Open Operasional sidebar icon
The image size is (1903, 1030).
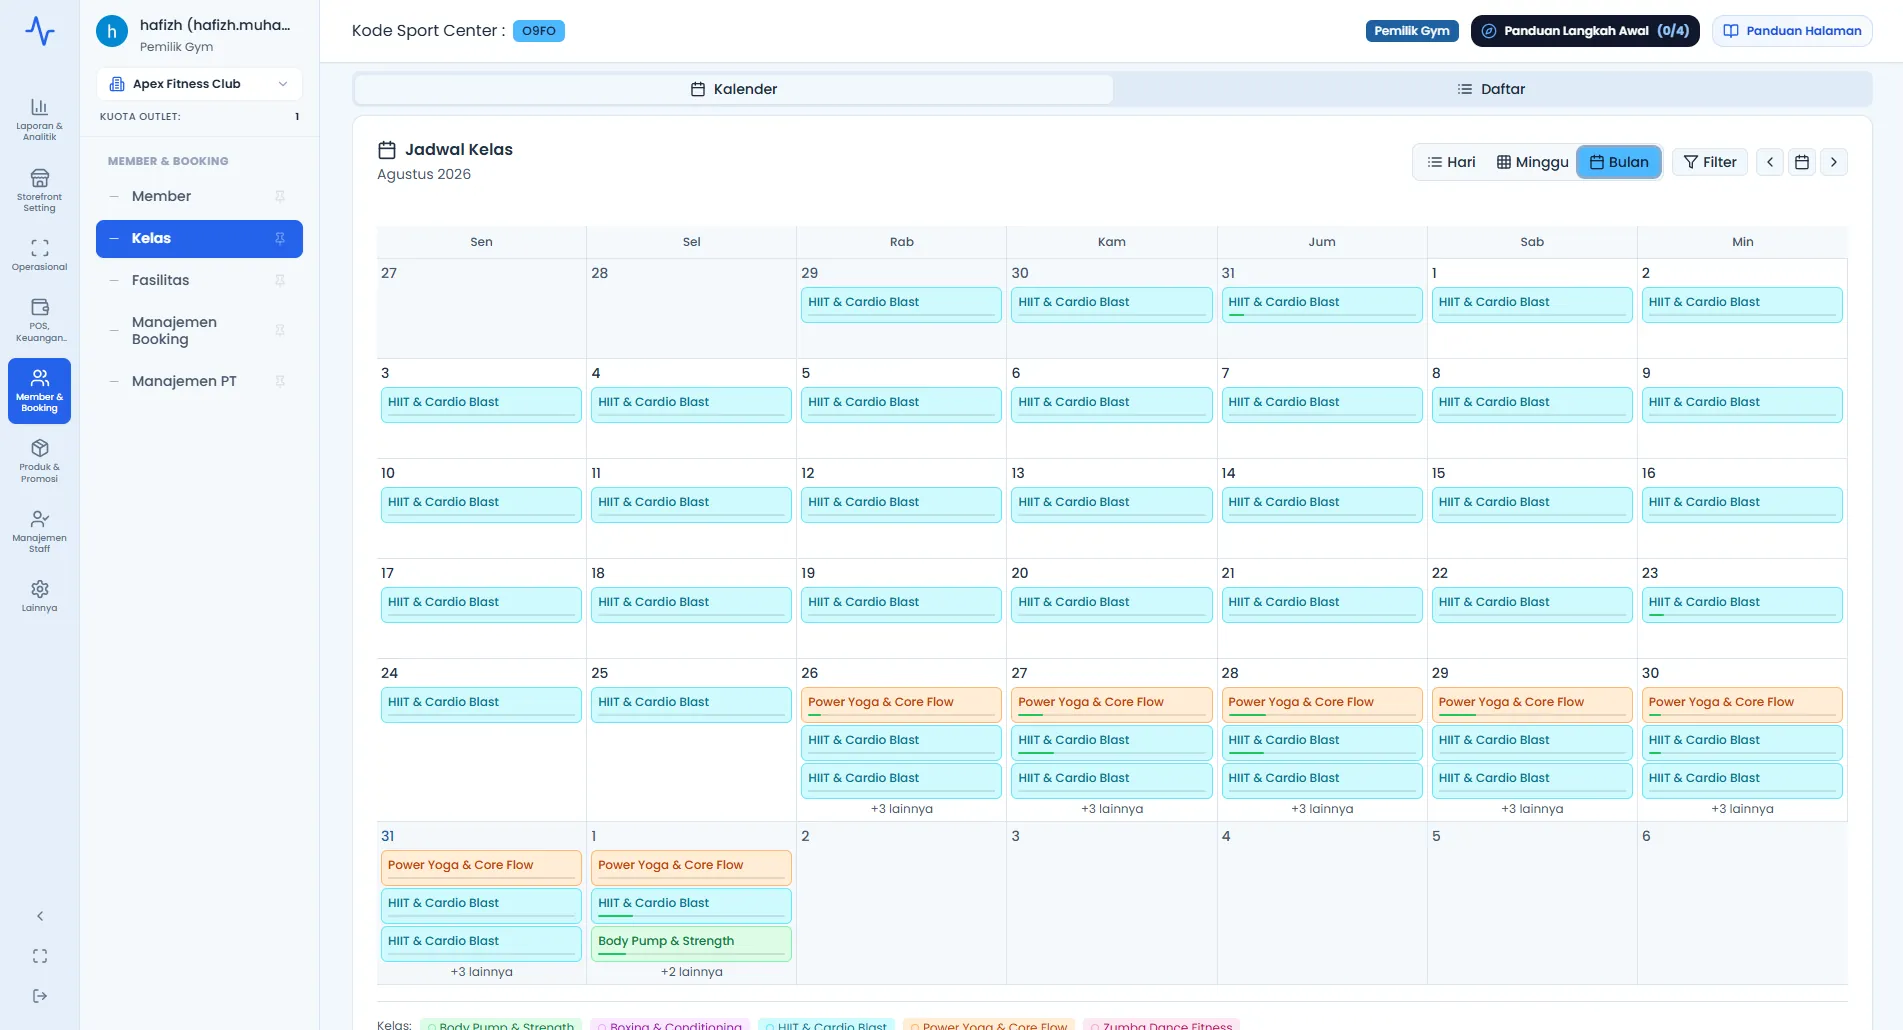point(39,255)
